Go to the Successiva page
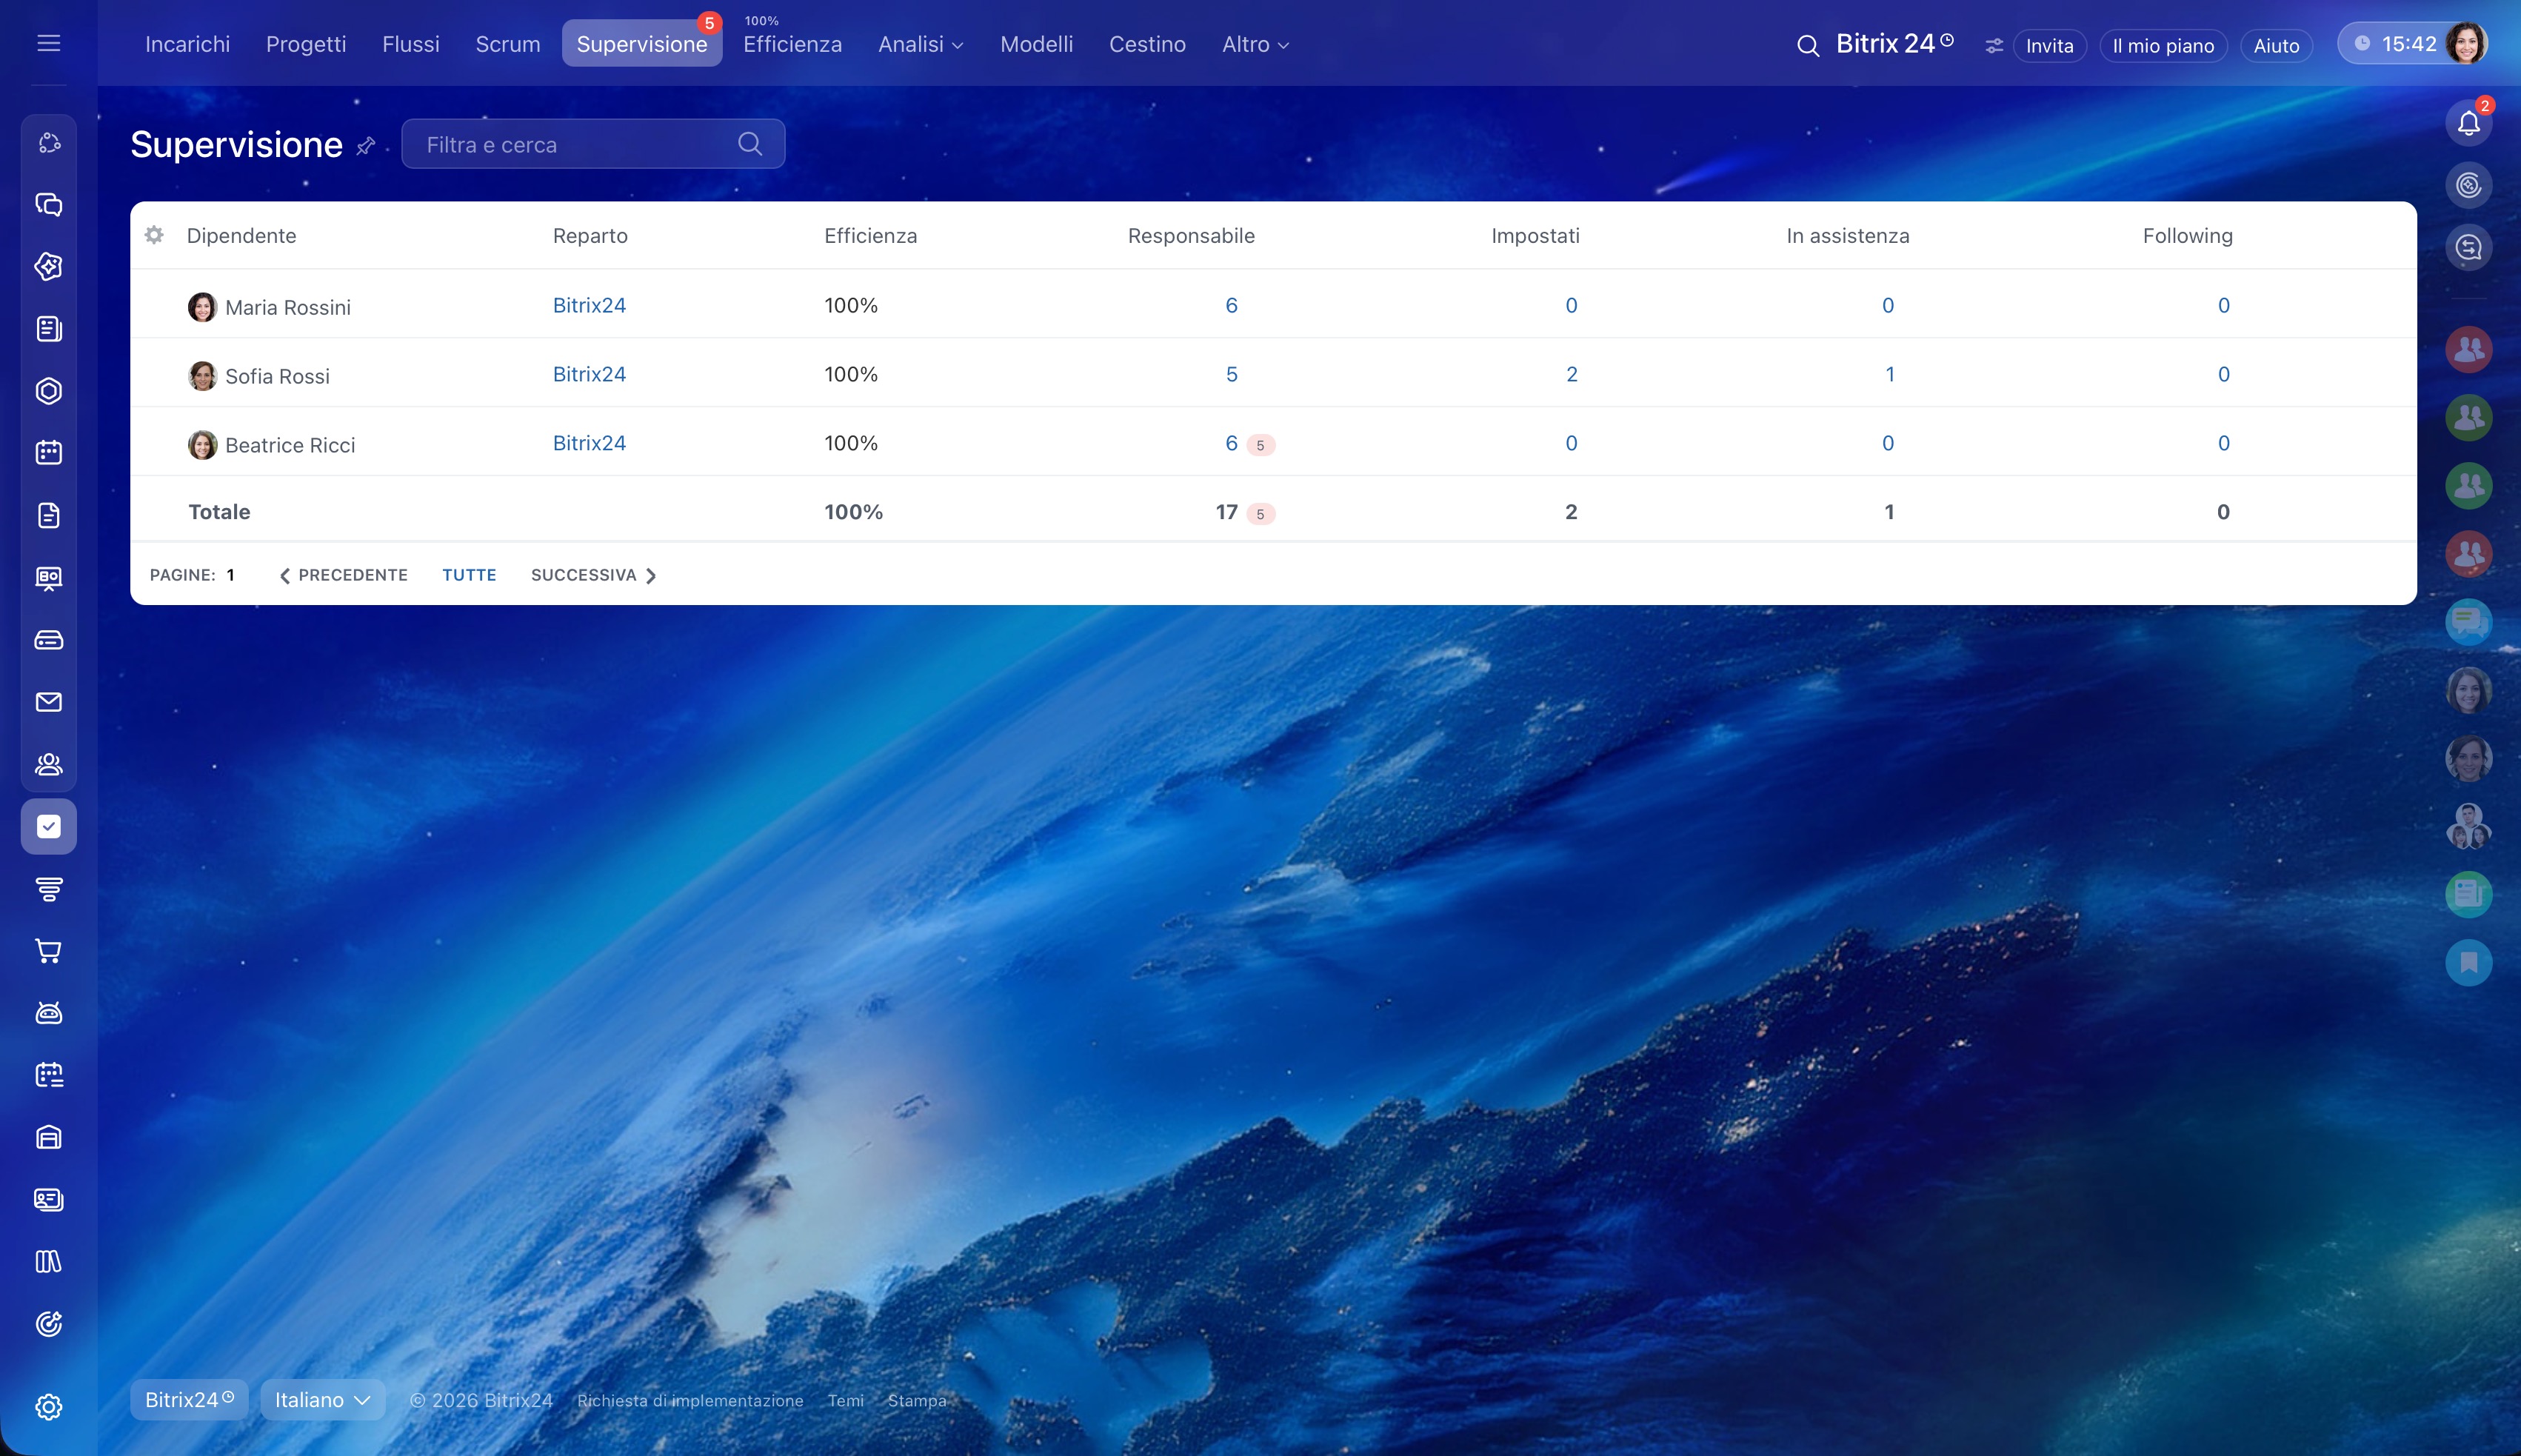The width and height of the screenshot is (2521, 1456). pos(594,575)
